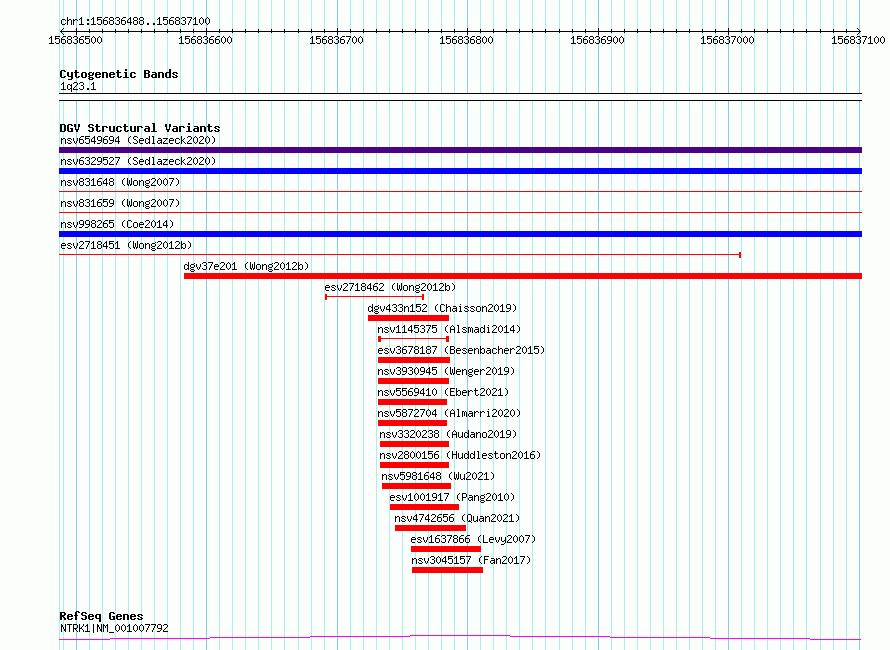The height and width of the screenshot is (650, 890).
Task: Click the red dgv433n152 variant bar
Action: [409, 318]
